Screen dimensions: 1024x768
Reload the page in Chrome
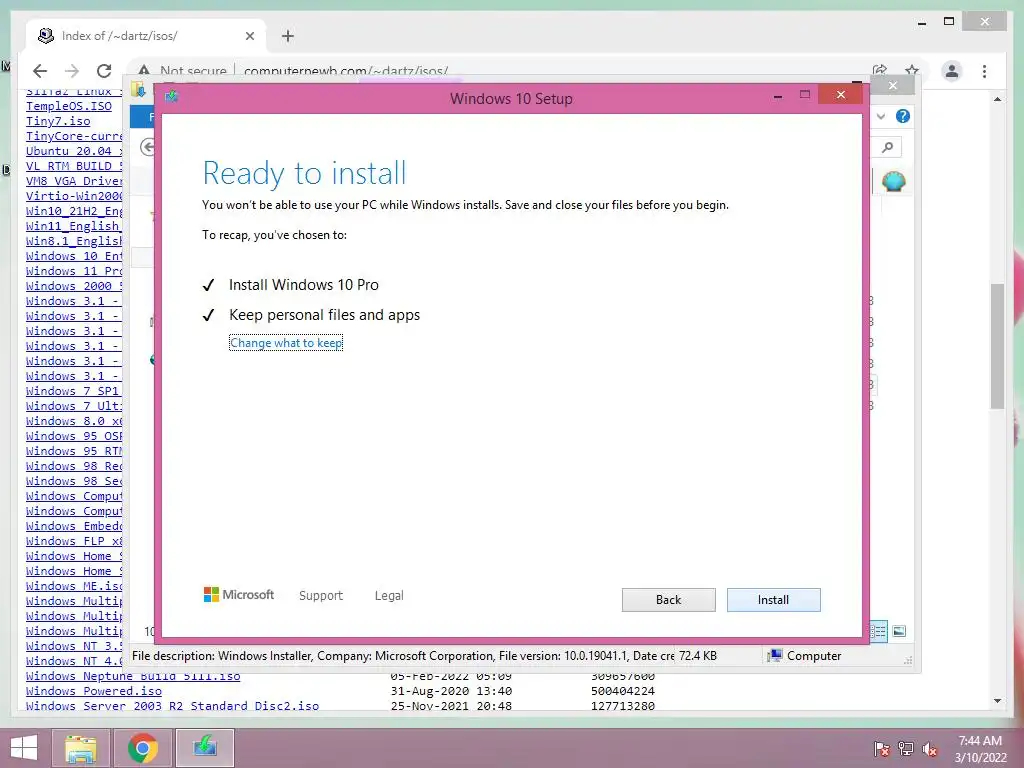tap(104, 71)
